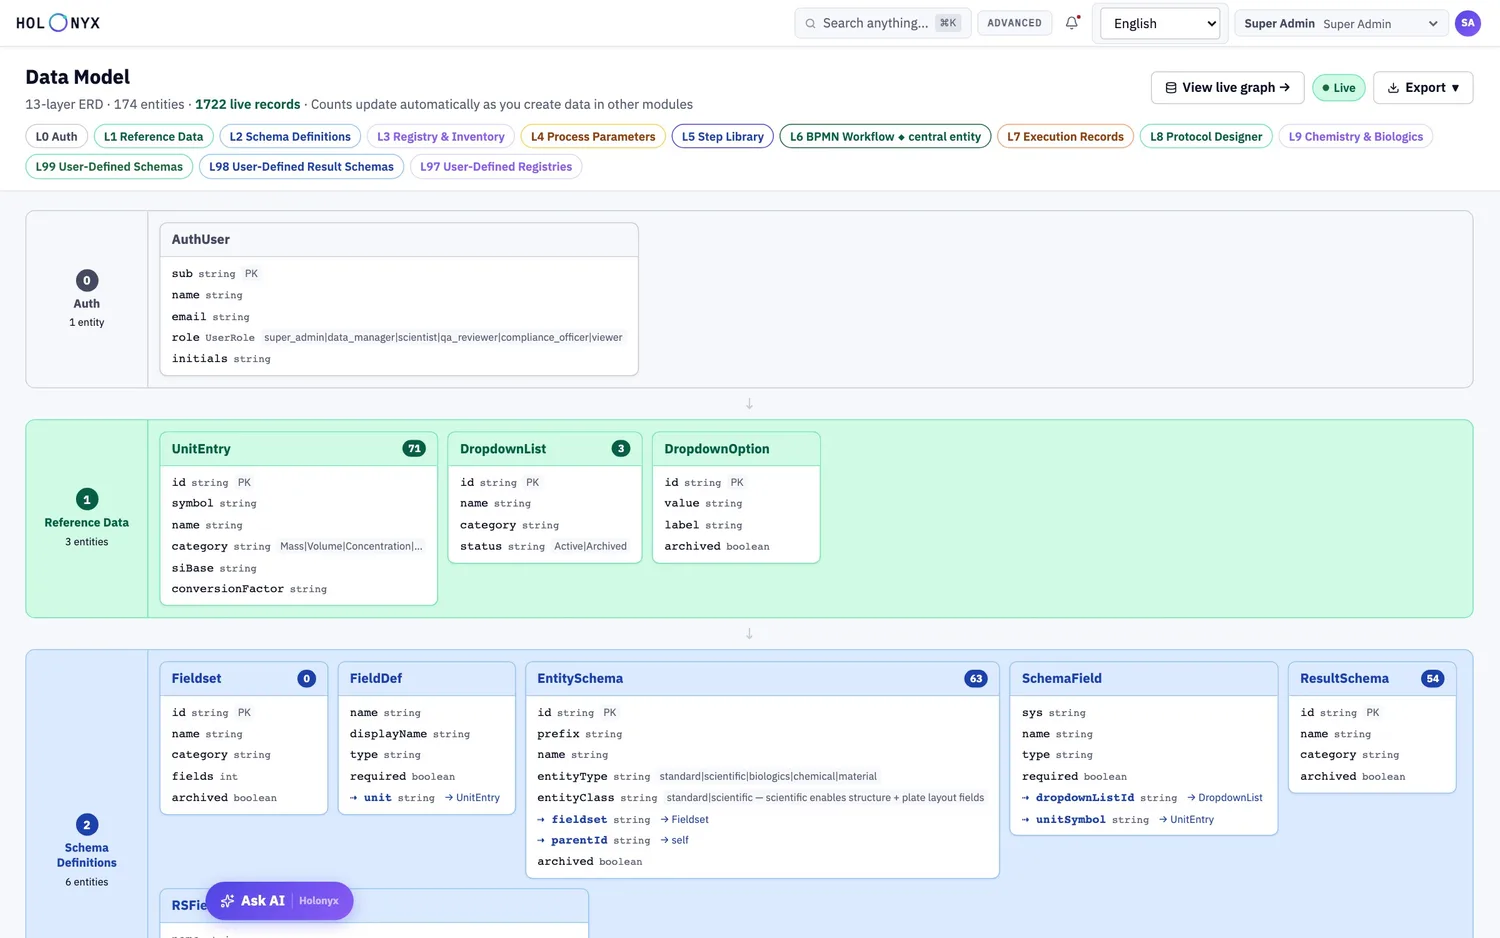This screenshot has width=1500, height=938.
Task: Toggle the Live status indicator
Action: click(x=1338, y=88)
